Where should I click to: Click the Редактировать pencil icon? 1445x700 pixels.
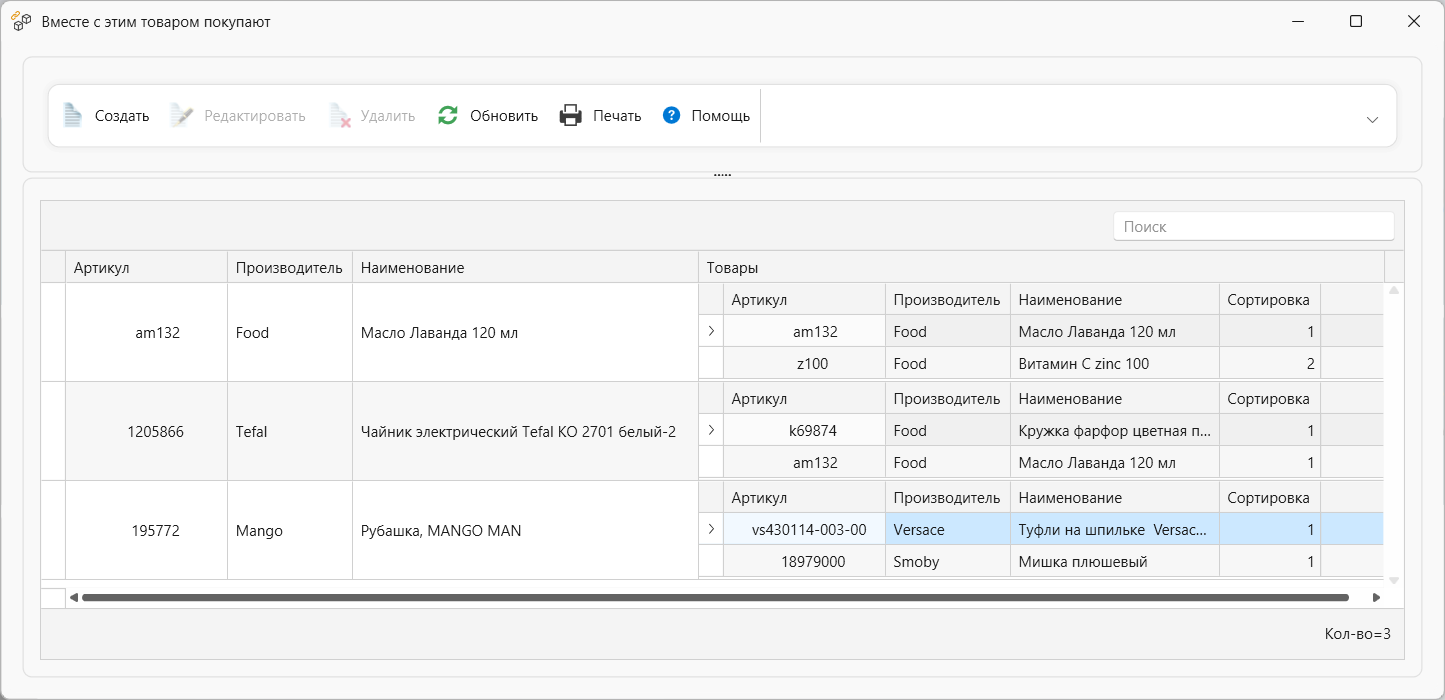tap(181, 116)
